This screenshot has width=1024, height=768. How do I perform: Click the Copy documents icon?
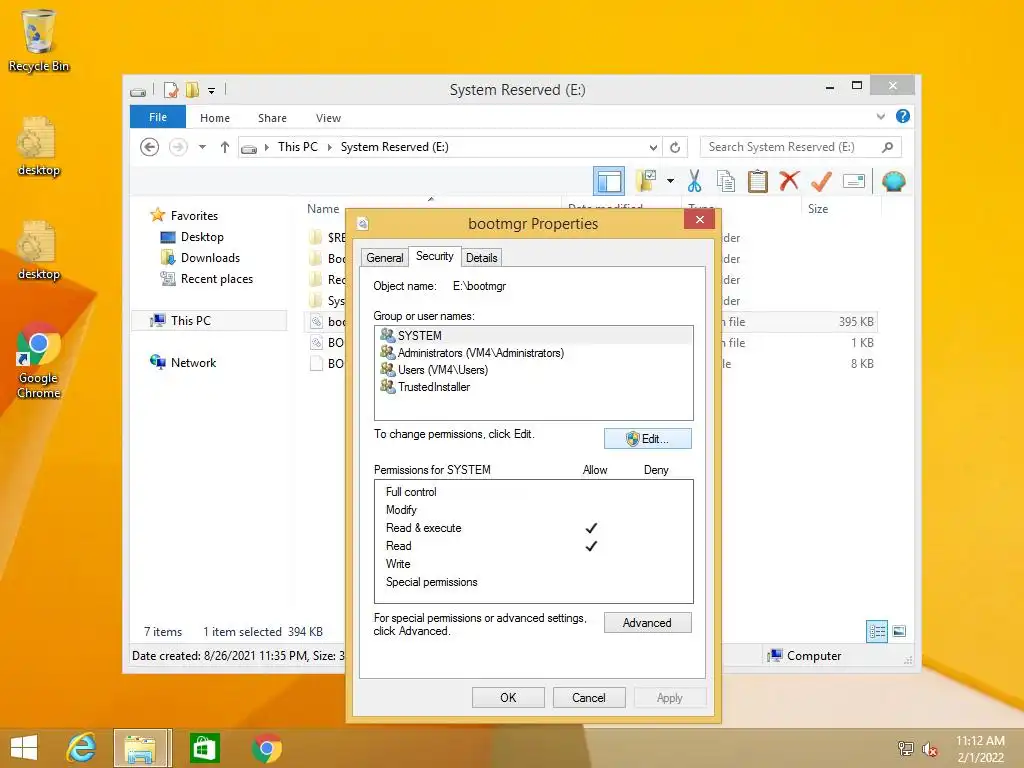pyautogui.click(x=726, y=181)
